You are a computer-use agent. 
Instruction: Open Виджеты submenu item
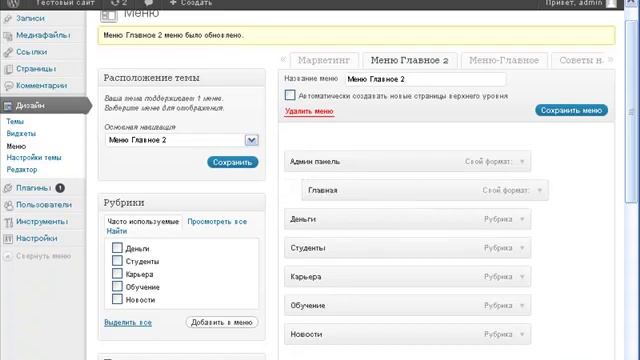coord(21,133)
